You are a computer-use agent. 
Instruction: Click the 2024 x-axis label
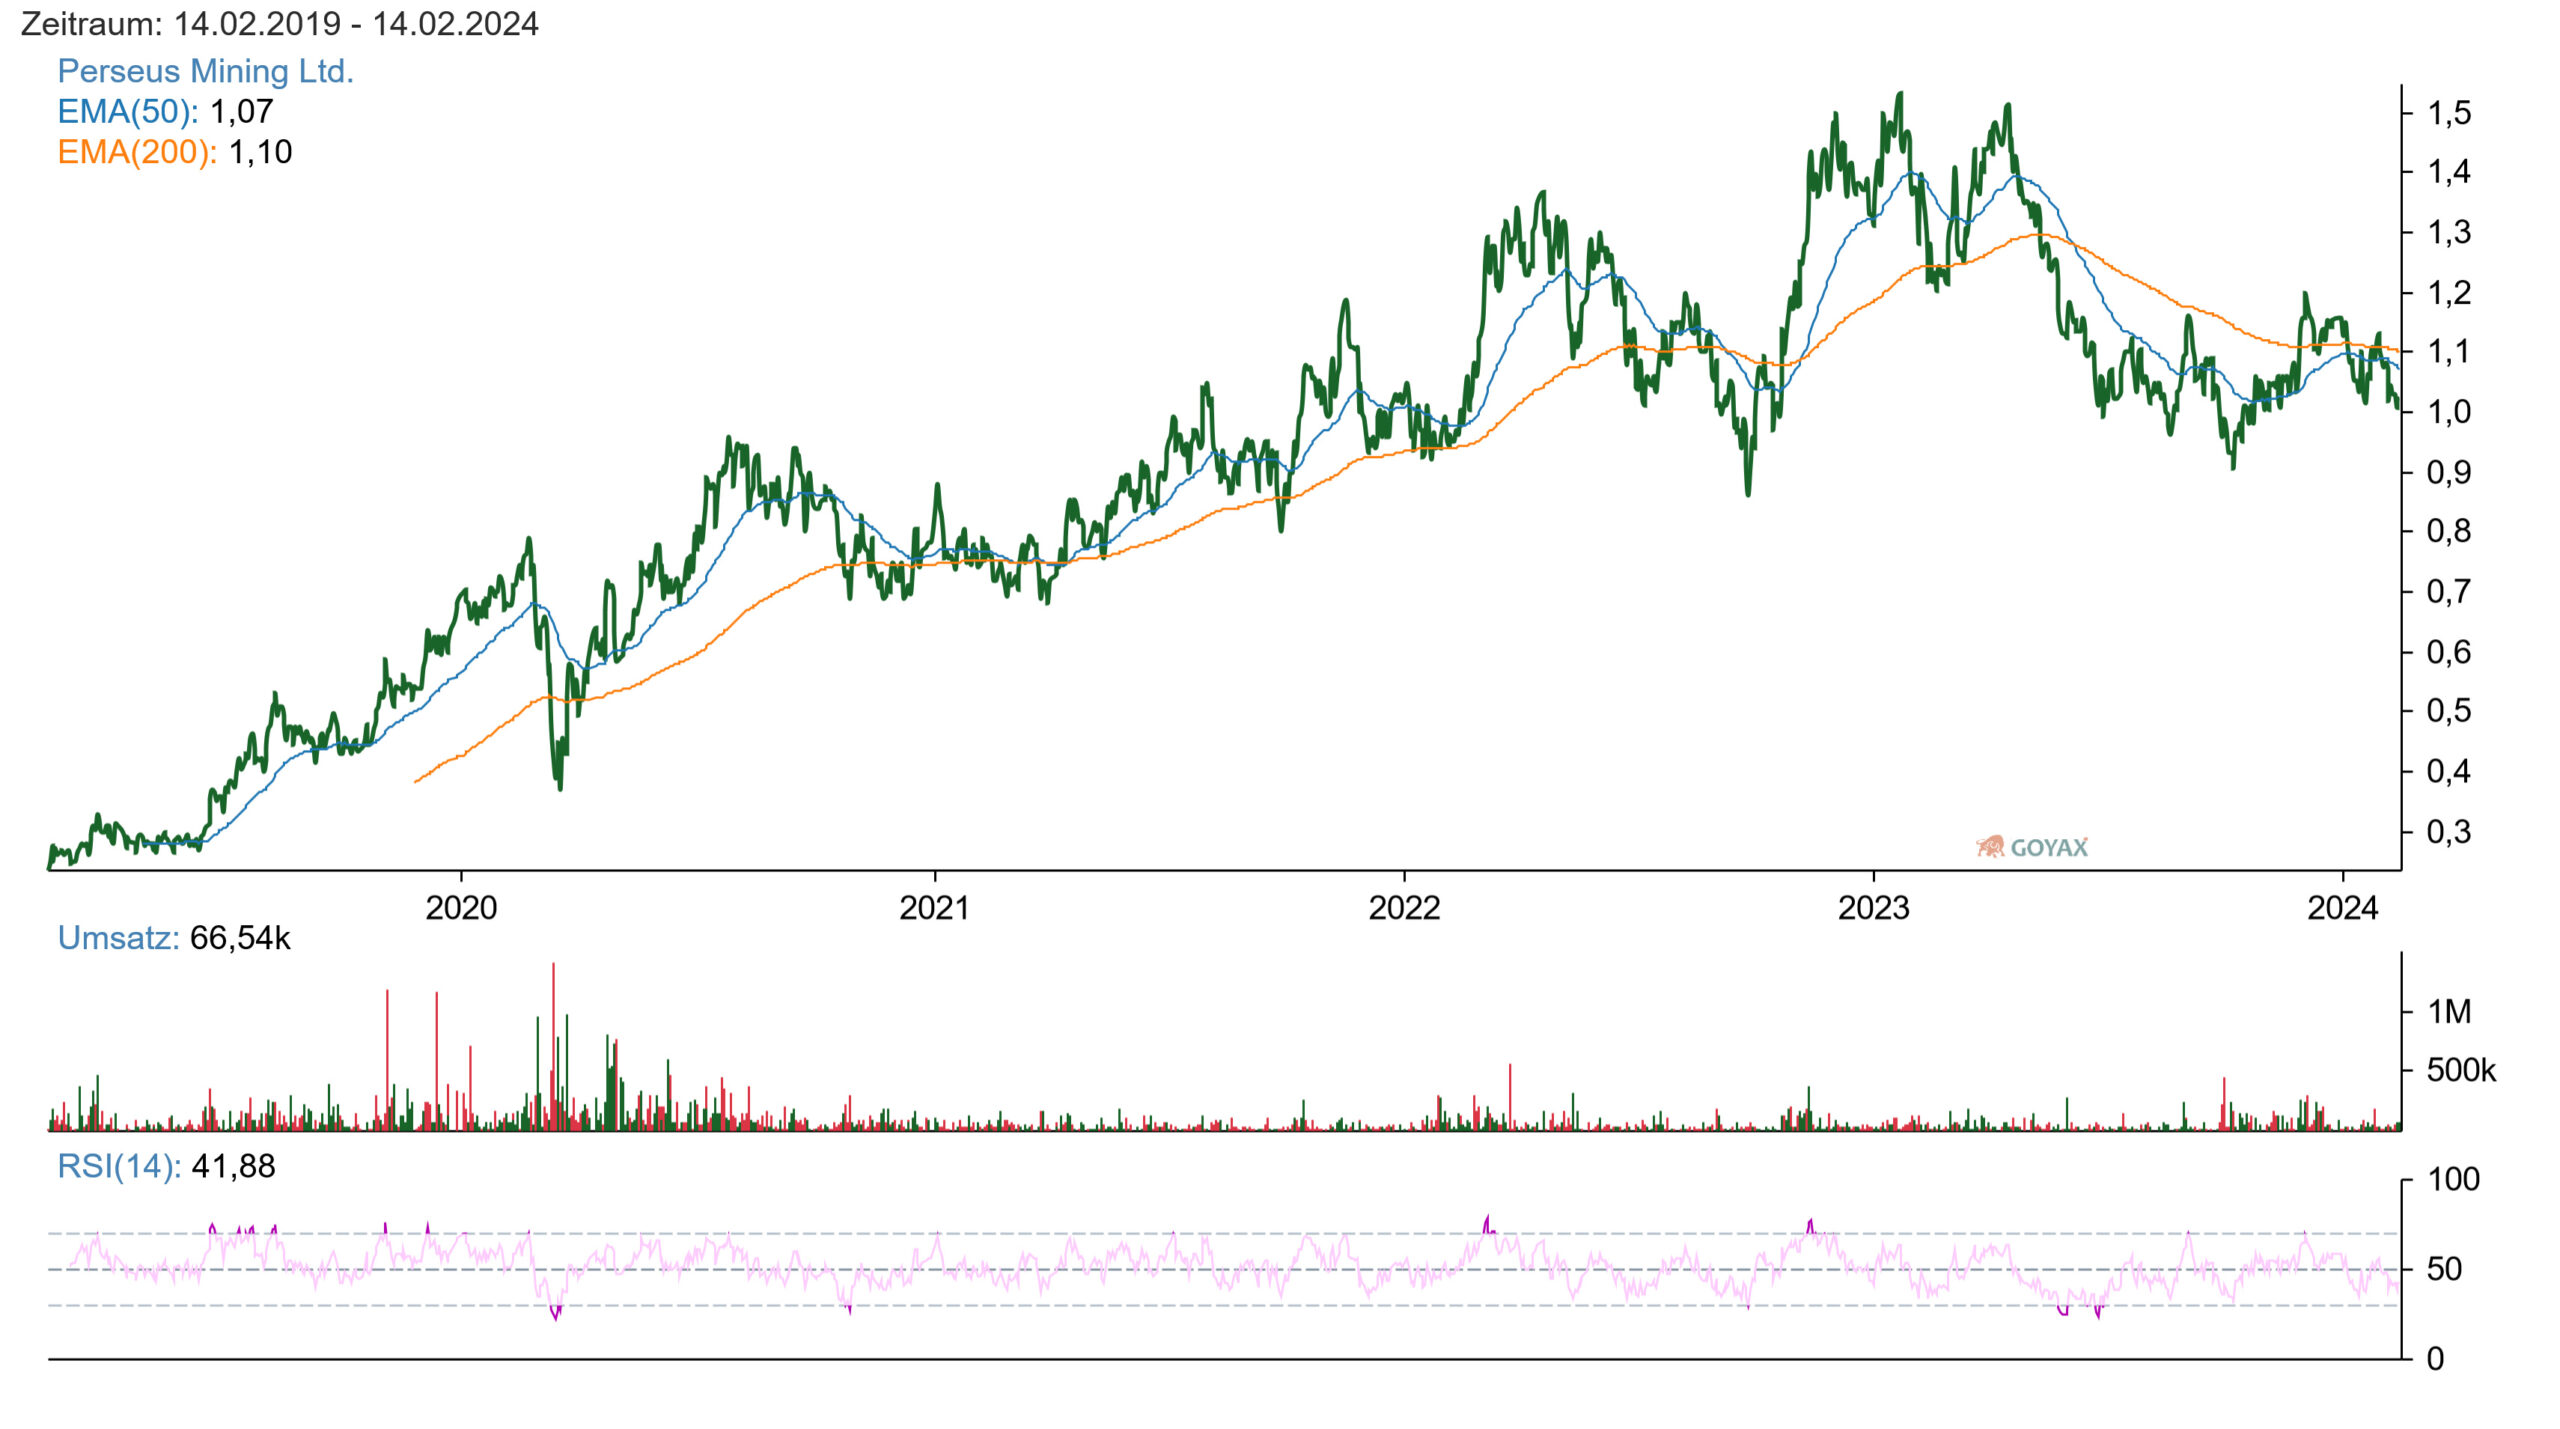(2342, 908)
